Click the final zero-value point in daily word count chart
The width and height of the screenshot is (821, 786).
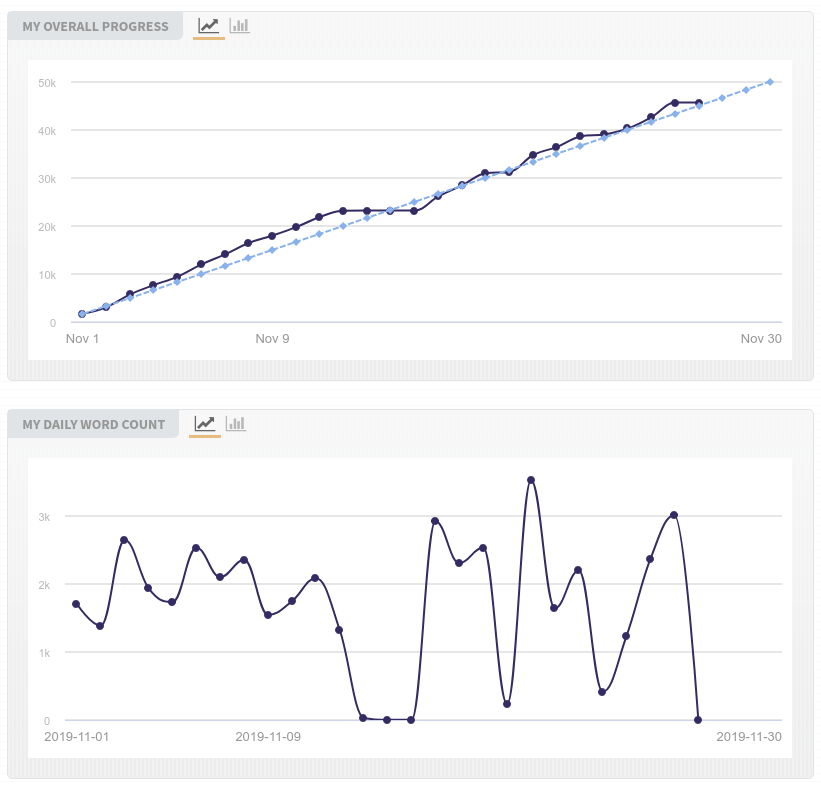[x=698, y=720]
